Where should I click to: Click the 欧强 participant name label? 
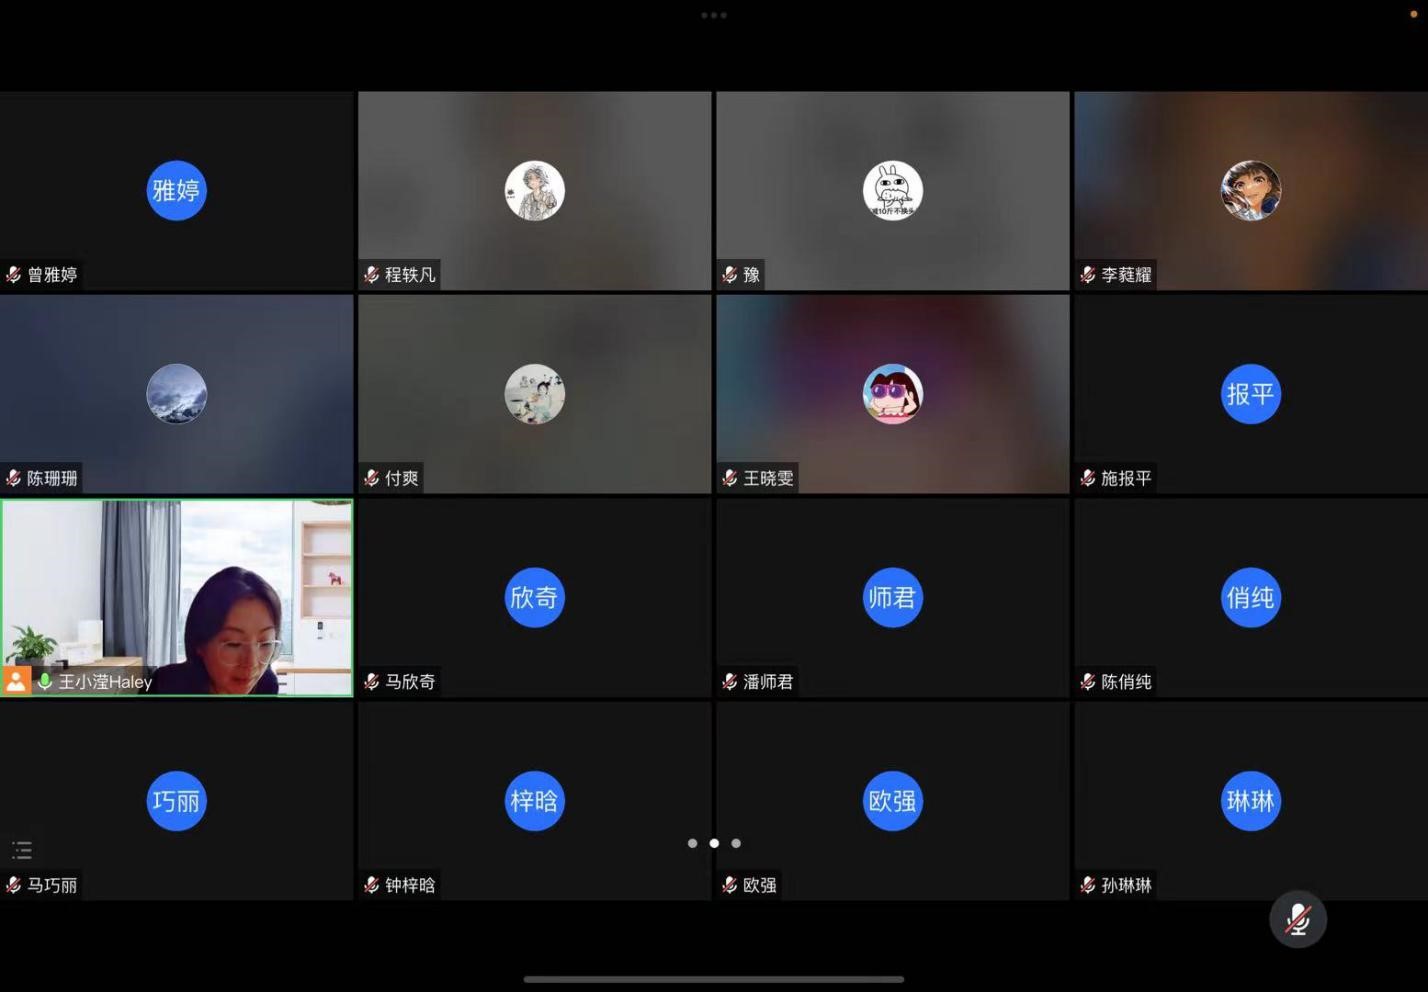(x=759, y=885)
